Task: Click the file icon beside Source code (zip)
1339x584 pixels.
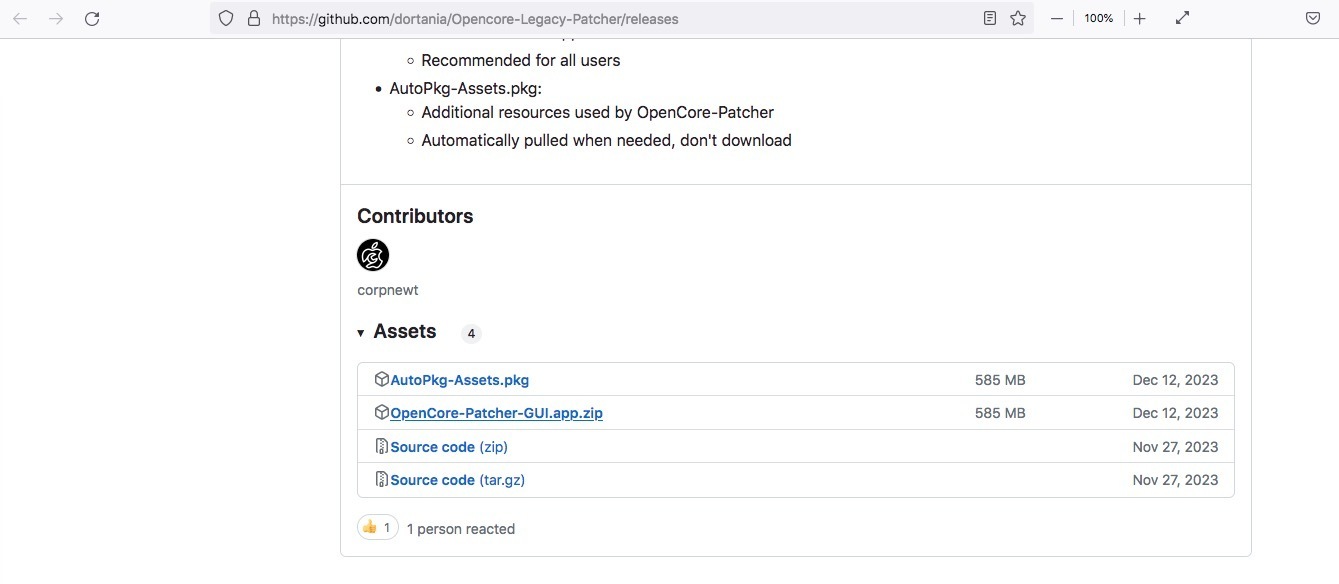Action: (x=381, y=447)
